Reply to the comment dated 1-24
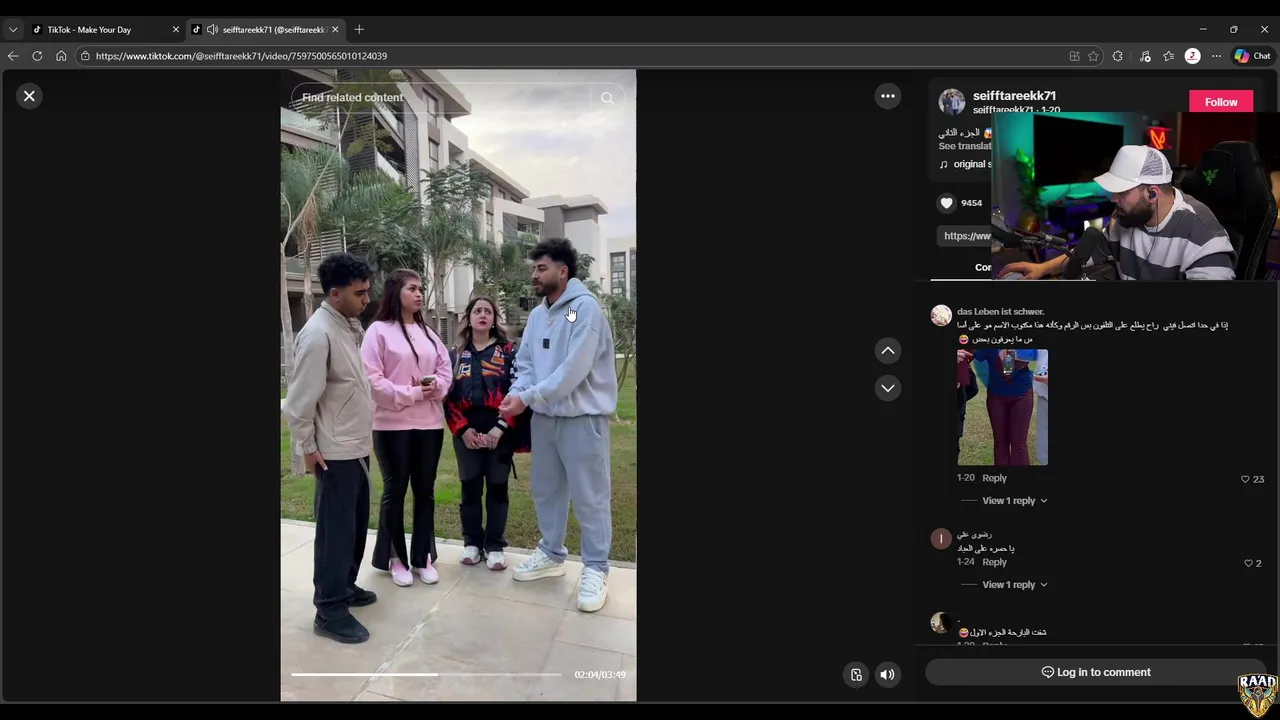Viewport: 1280px width, 720px height. (x=994, y=562)
